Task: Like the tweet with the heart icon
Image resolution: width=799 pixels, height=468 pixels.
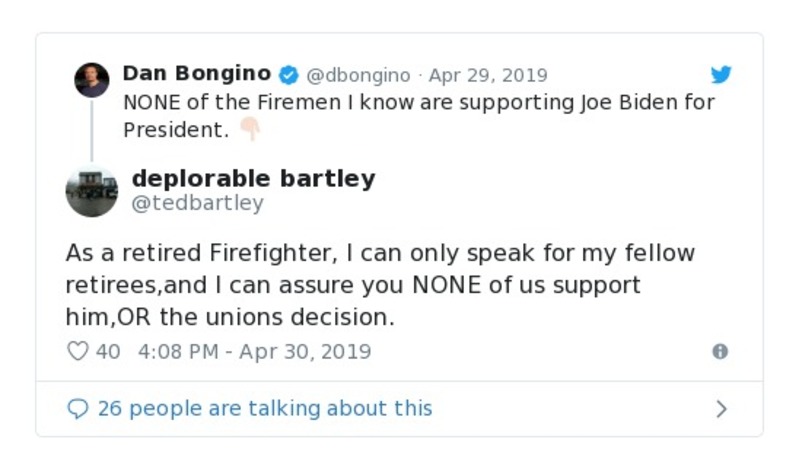Action: click(x=77, y=351)
